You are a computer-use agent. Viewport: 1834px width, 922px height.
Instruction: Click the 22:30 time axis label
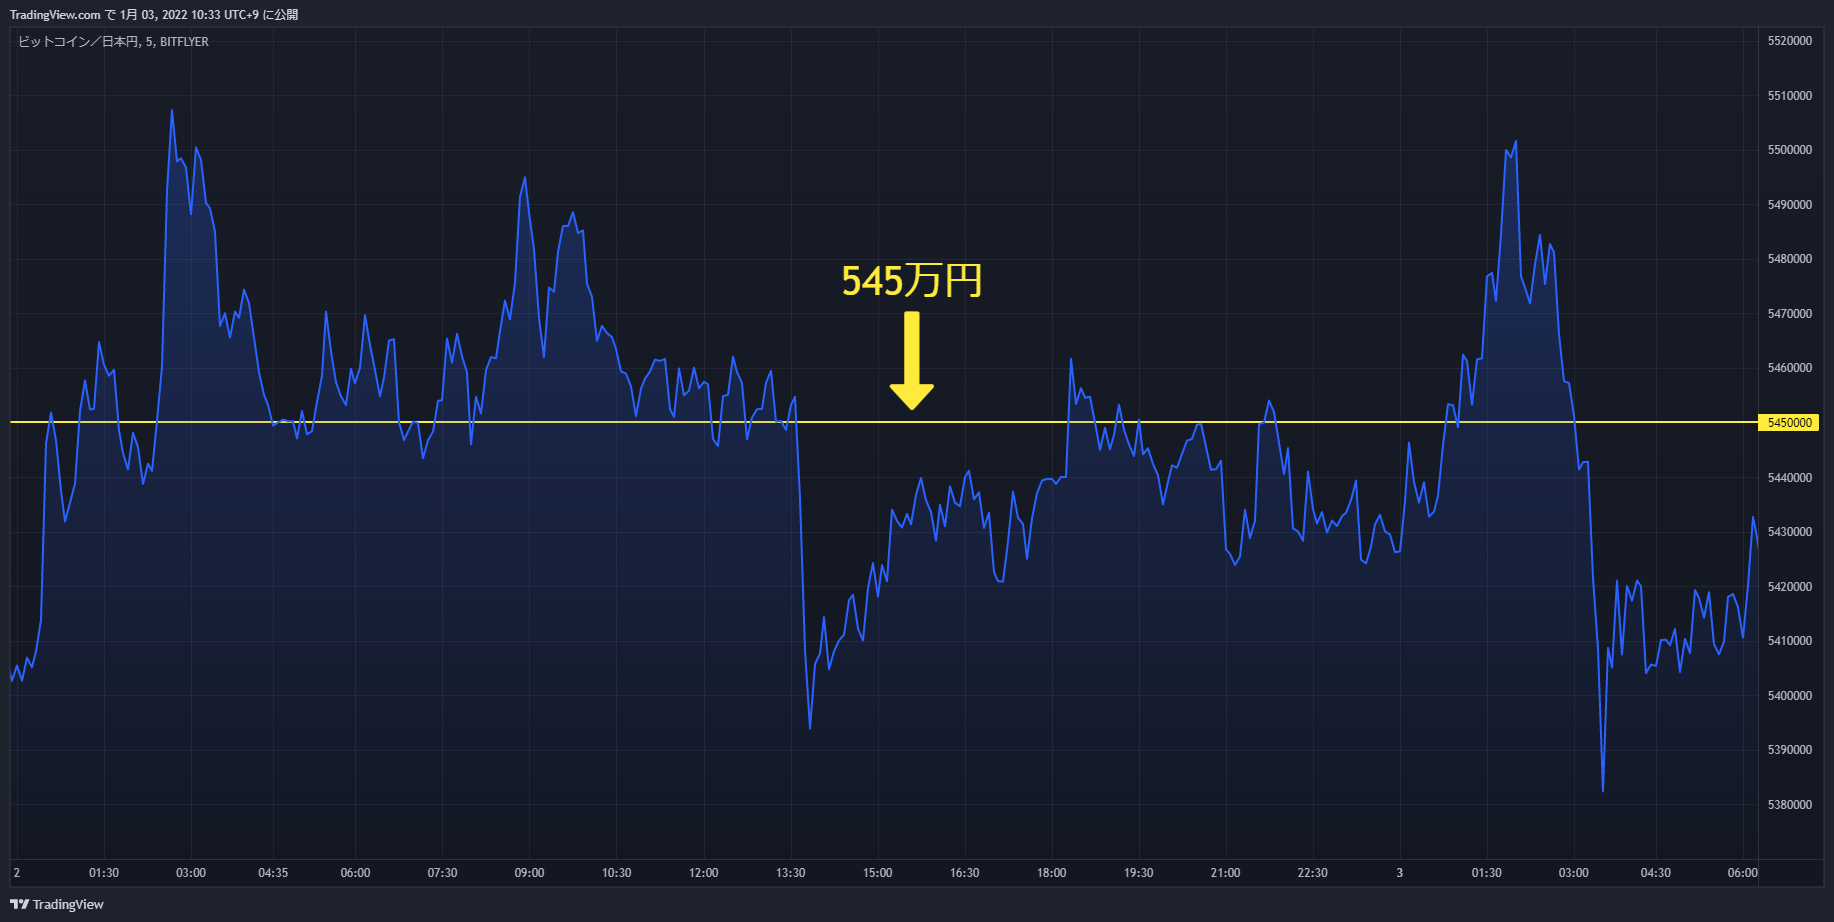click(x=1312, y=873)
